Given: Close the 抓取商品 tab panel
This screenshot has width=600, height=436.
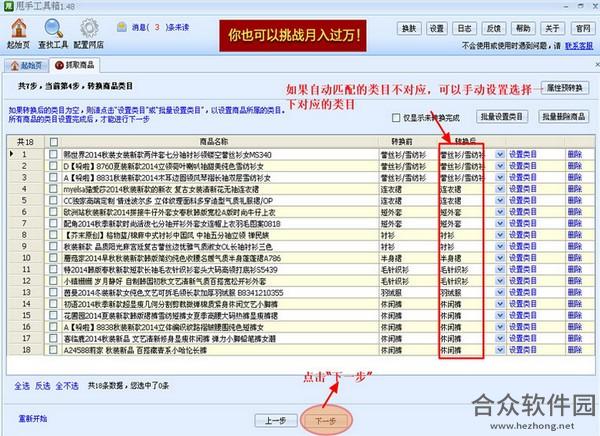Looking at the screenshot, I should pyautogui.click(x=597, y=65).
